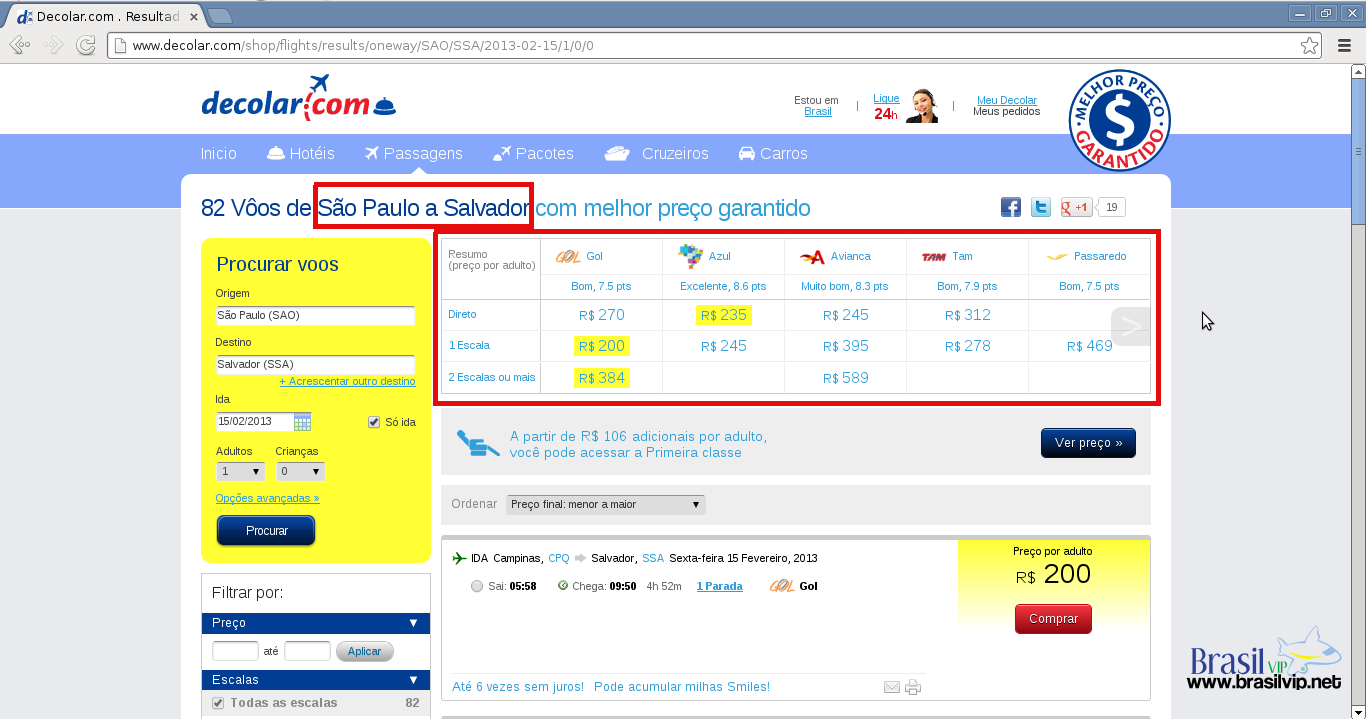This screenshot has height=719, width=1366.
Task: Click the first class seat icon
Action: pyautogui.click(x=478, y=443)
